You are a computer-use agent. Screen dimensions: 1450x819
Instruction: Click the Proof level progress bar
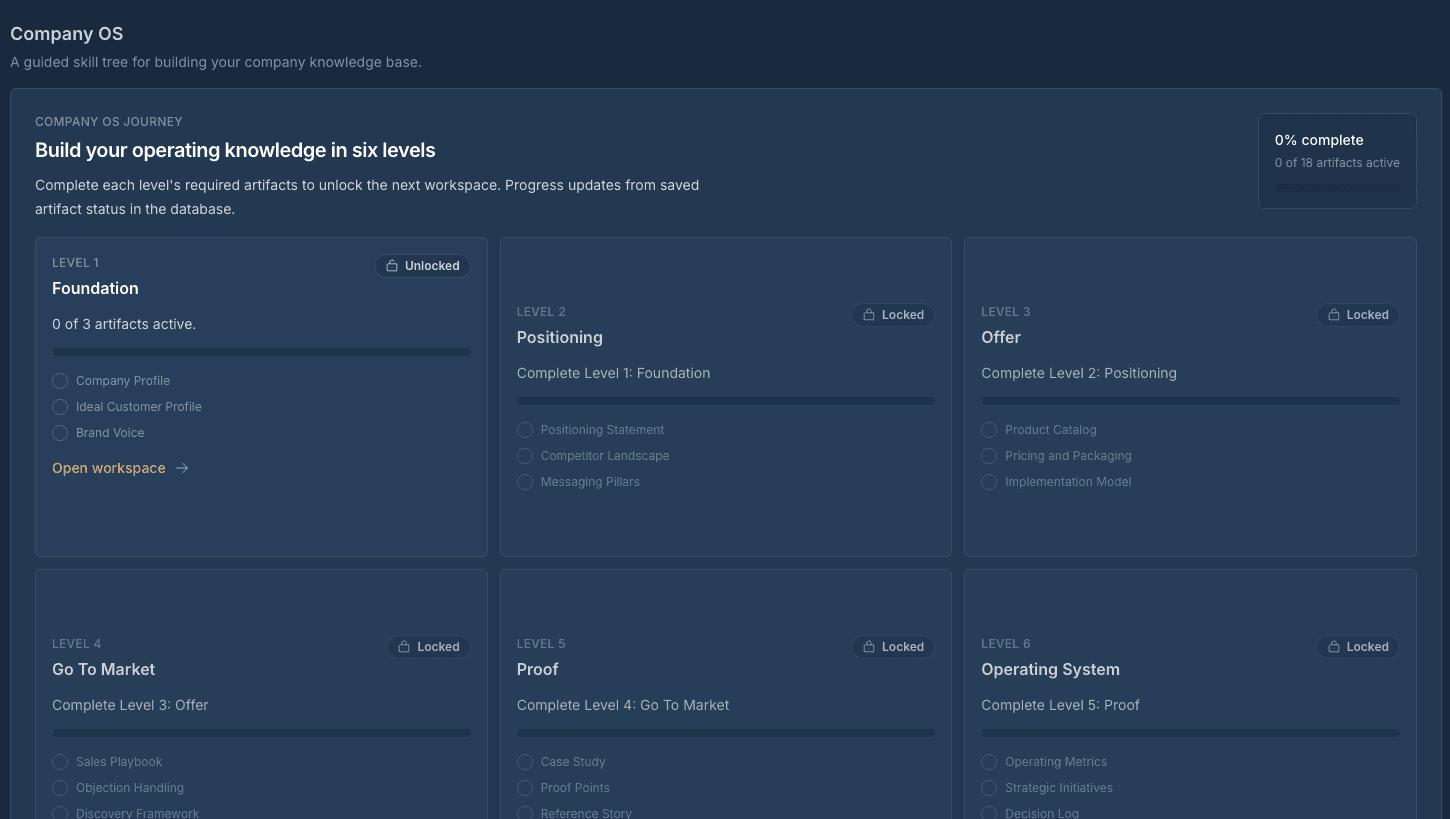pos(726,733)
